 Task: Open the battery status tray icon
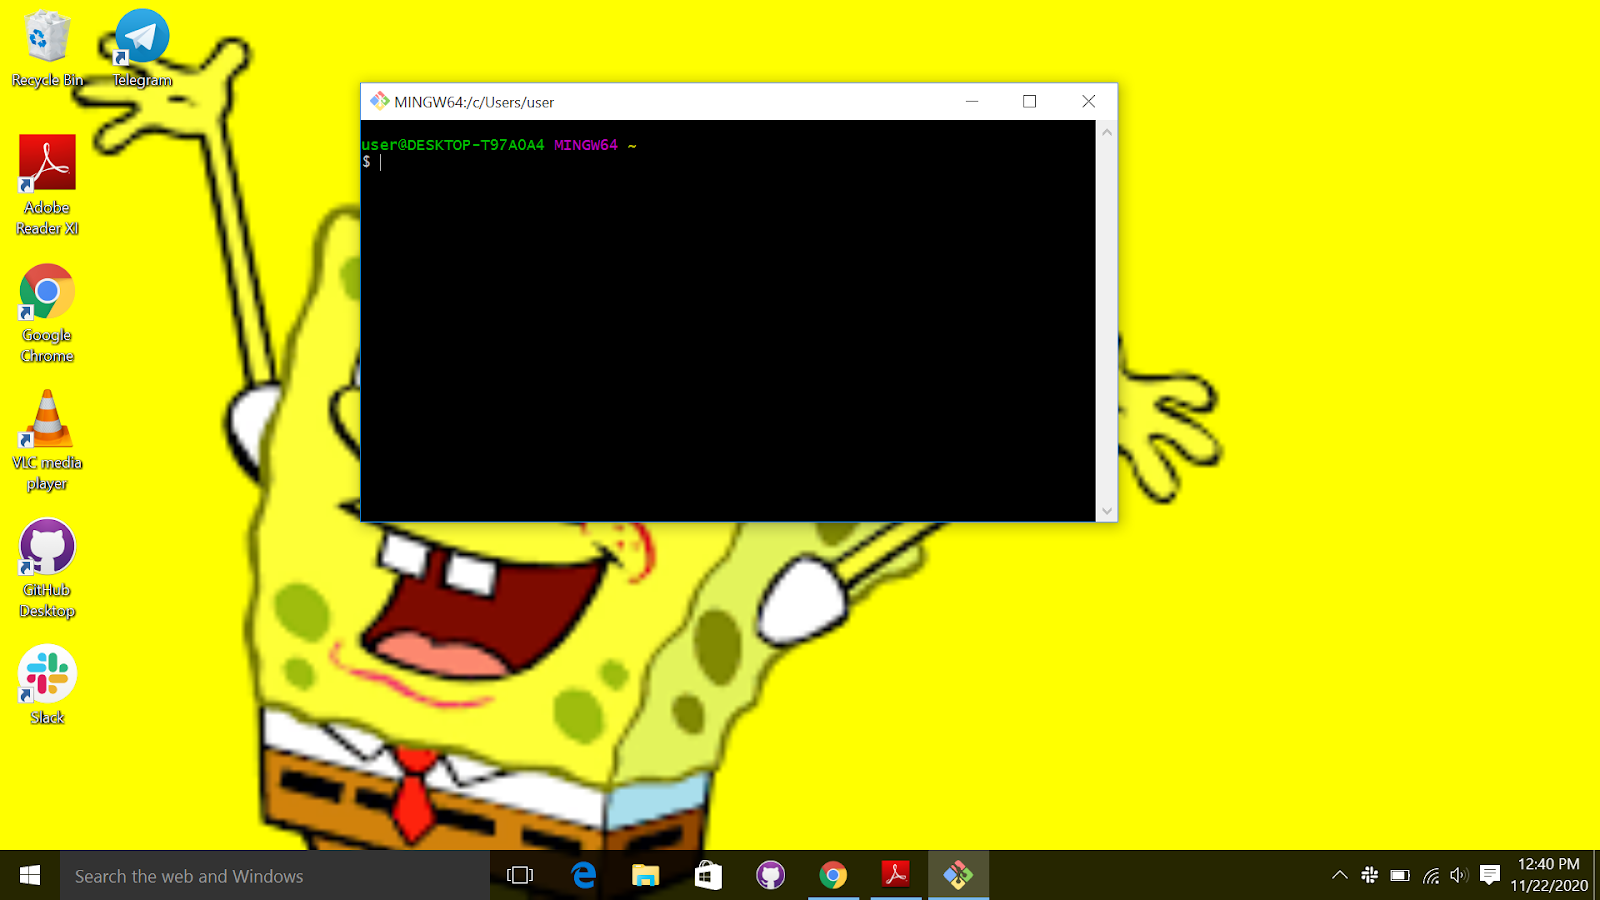pyautogui.click(x=1400, y=876)
